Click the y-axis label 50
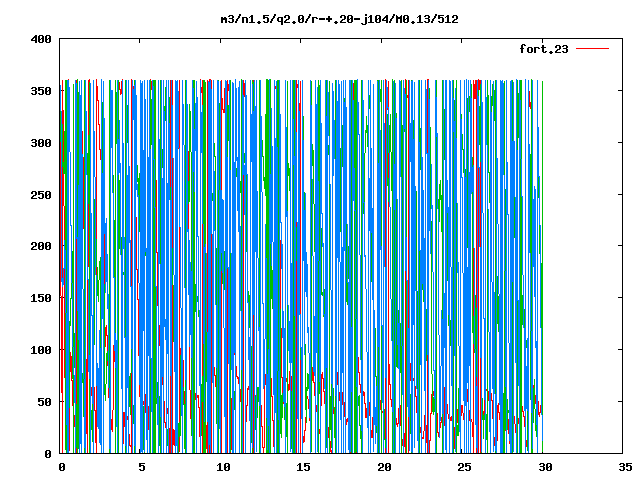The image size is (640, 480). point(44,402)
